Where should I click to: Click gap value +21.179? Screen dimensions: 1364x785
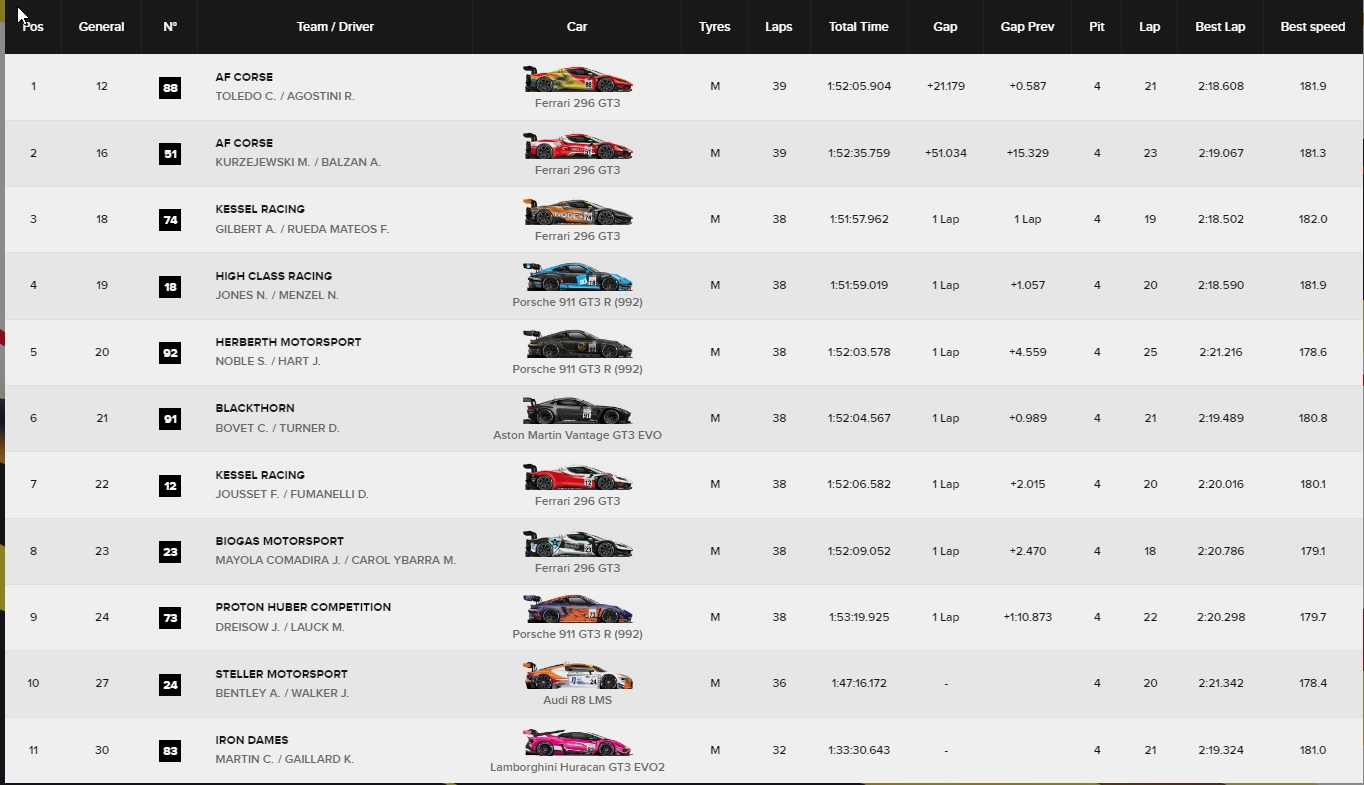pyautogui.click(x=945, y=86)
